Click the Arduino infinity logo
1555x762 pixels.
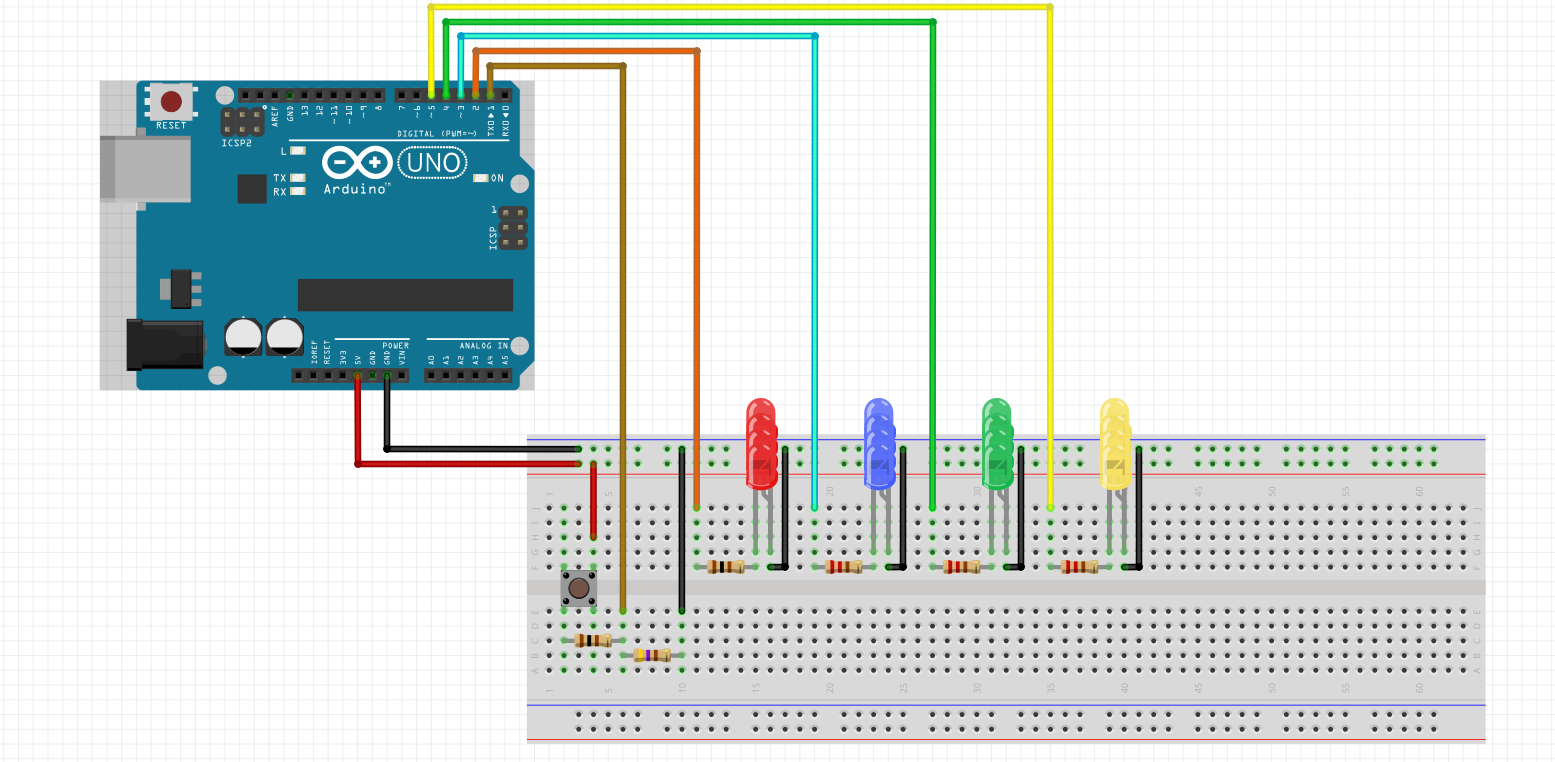357,162
